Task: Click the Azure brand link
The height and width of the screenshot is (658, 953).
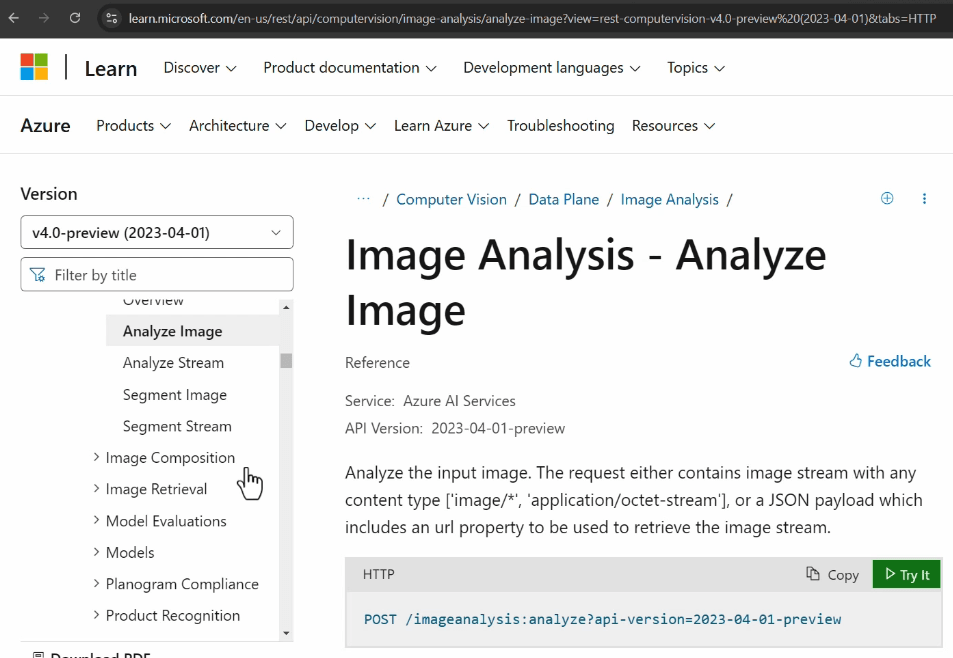Action: tap(46, 126)
